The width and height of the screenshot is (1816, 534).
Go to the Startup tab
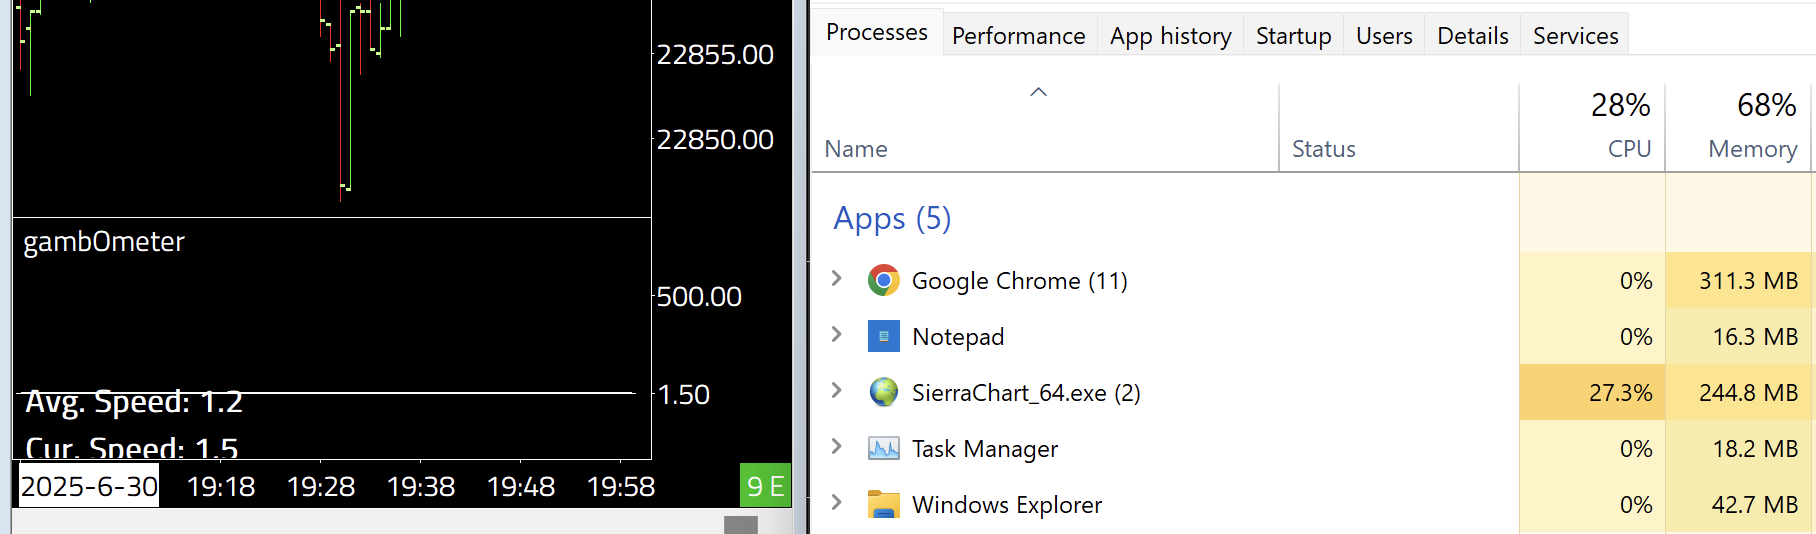(x=1293, y=36)
